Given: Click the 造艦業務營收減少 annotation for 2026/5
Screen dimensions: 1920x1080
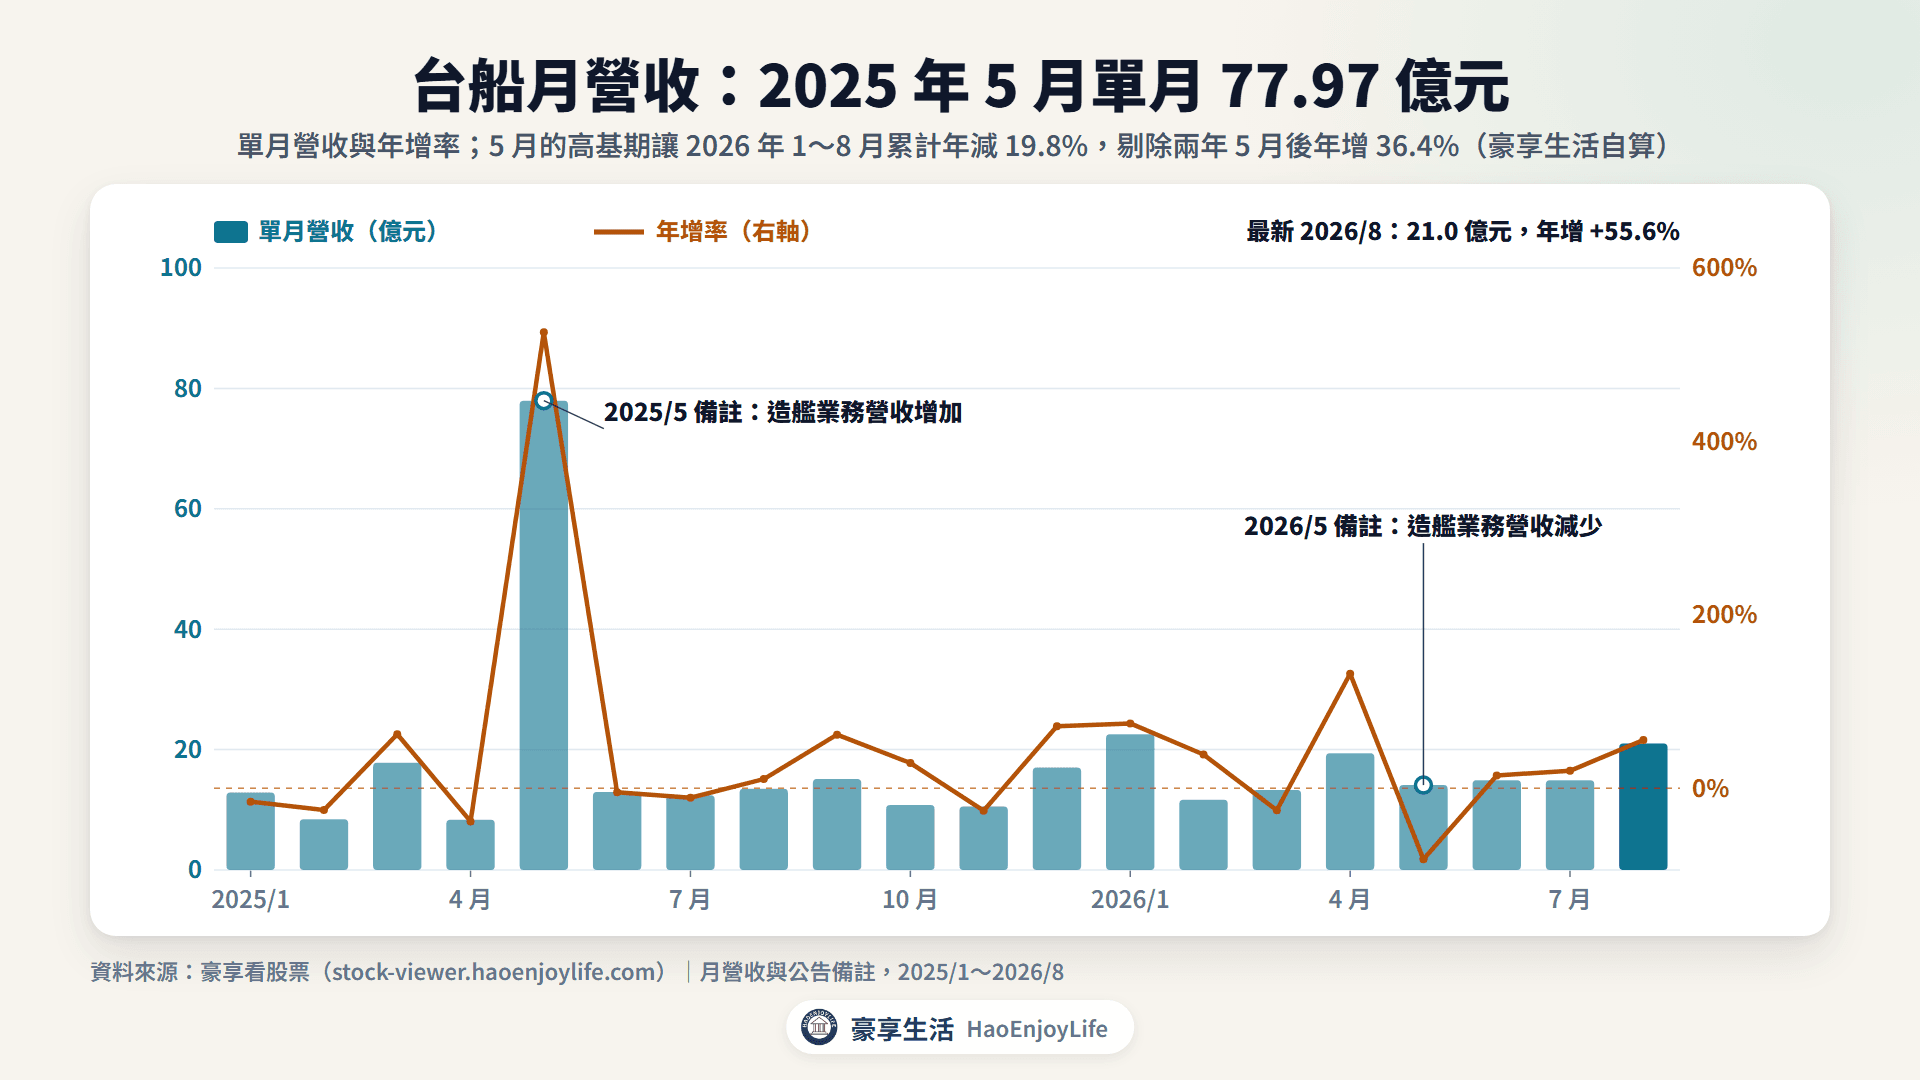Looking at the screenshot, I should 1423,526.
